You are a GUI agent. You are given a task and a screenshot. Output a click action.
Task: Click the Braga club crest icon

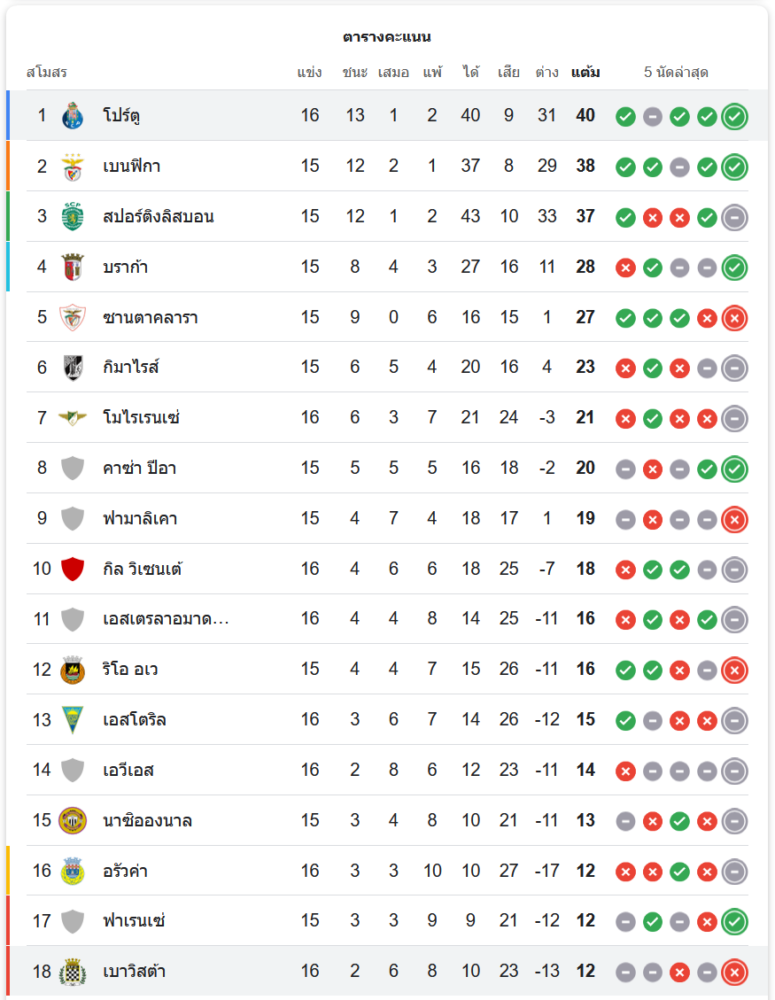(x=72, y=267)
